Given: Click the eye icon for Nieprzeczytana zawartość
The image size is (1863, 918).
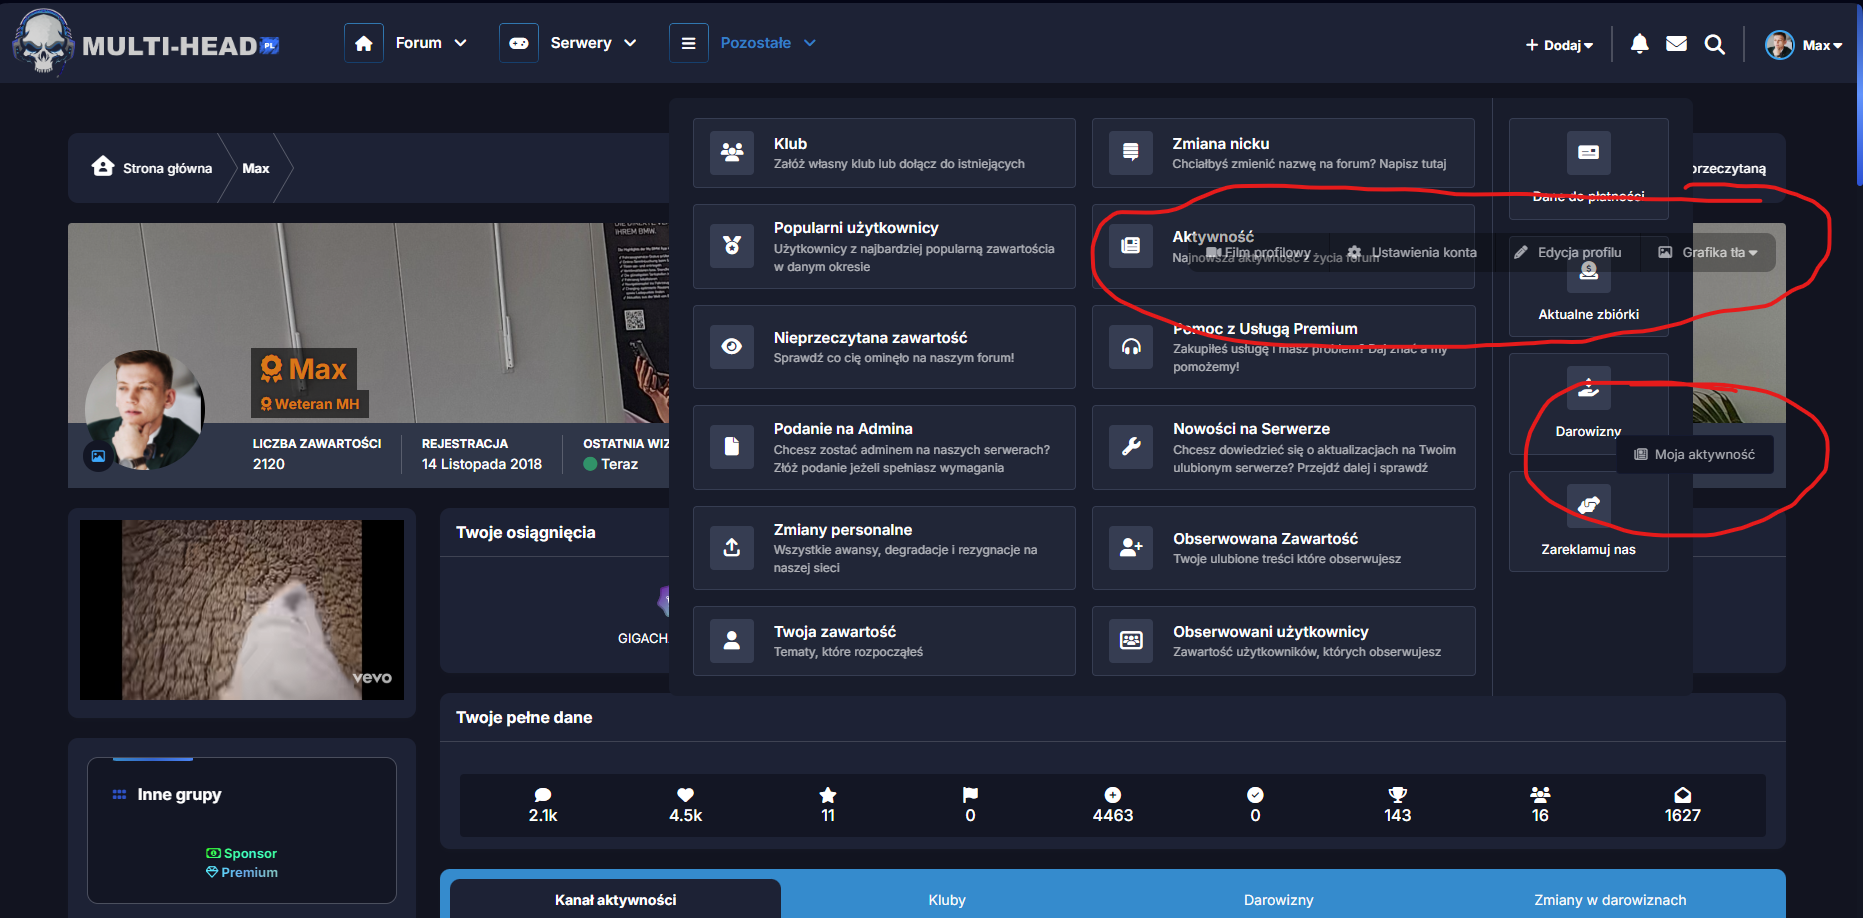Looking at the screenshot, I should 732,347.
